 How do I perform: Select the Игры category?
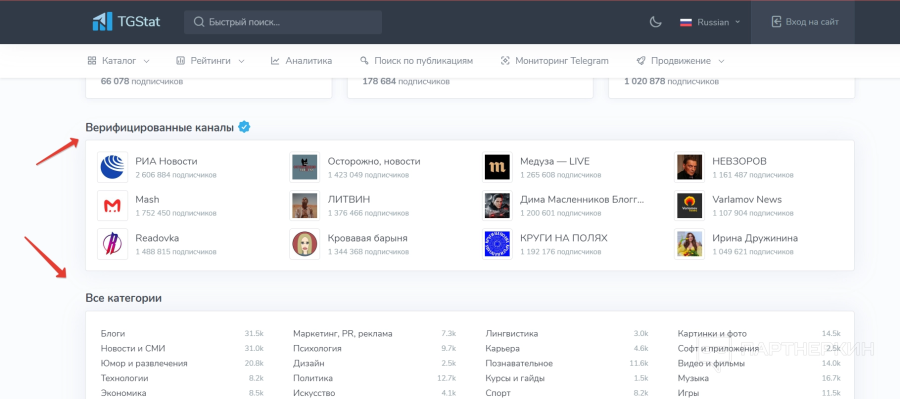688,393
